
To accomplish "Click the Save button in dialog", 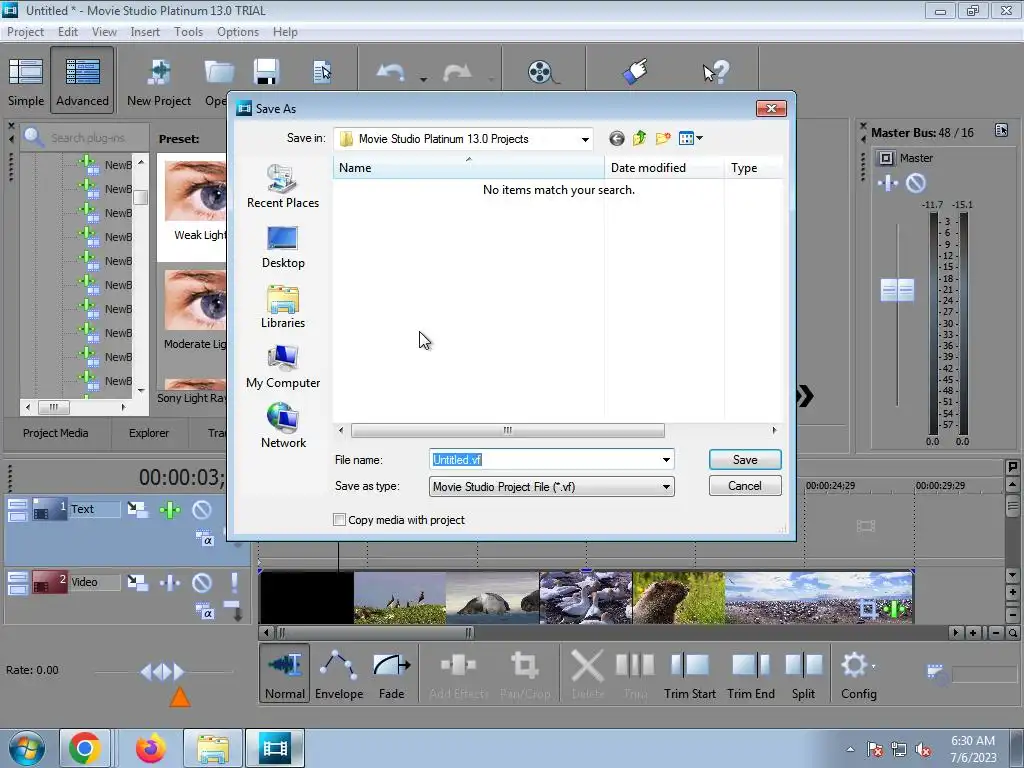I will (x=744, y=460).
